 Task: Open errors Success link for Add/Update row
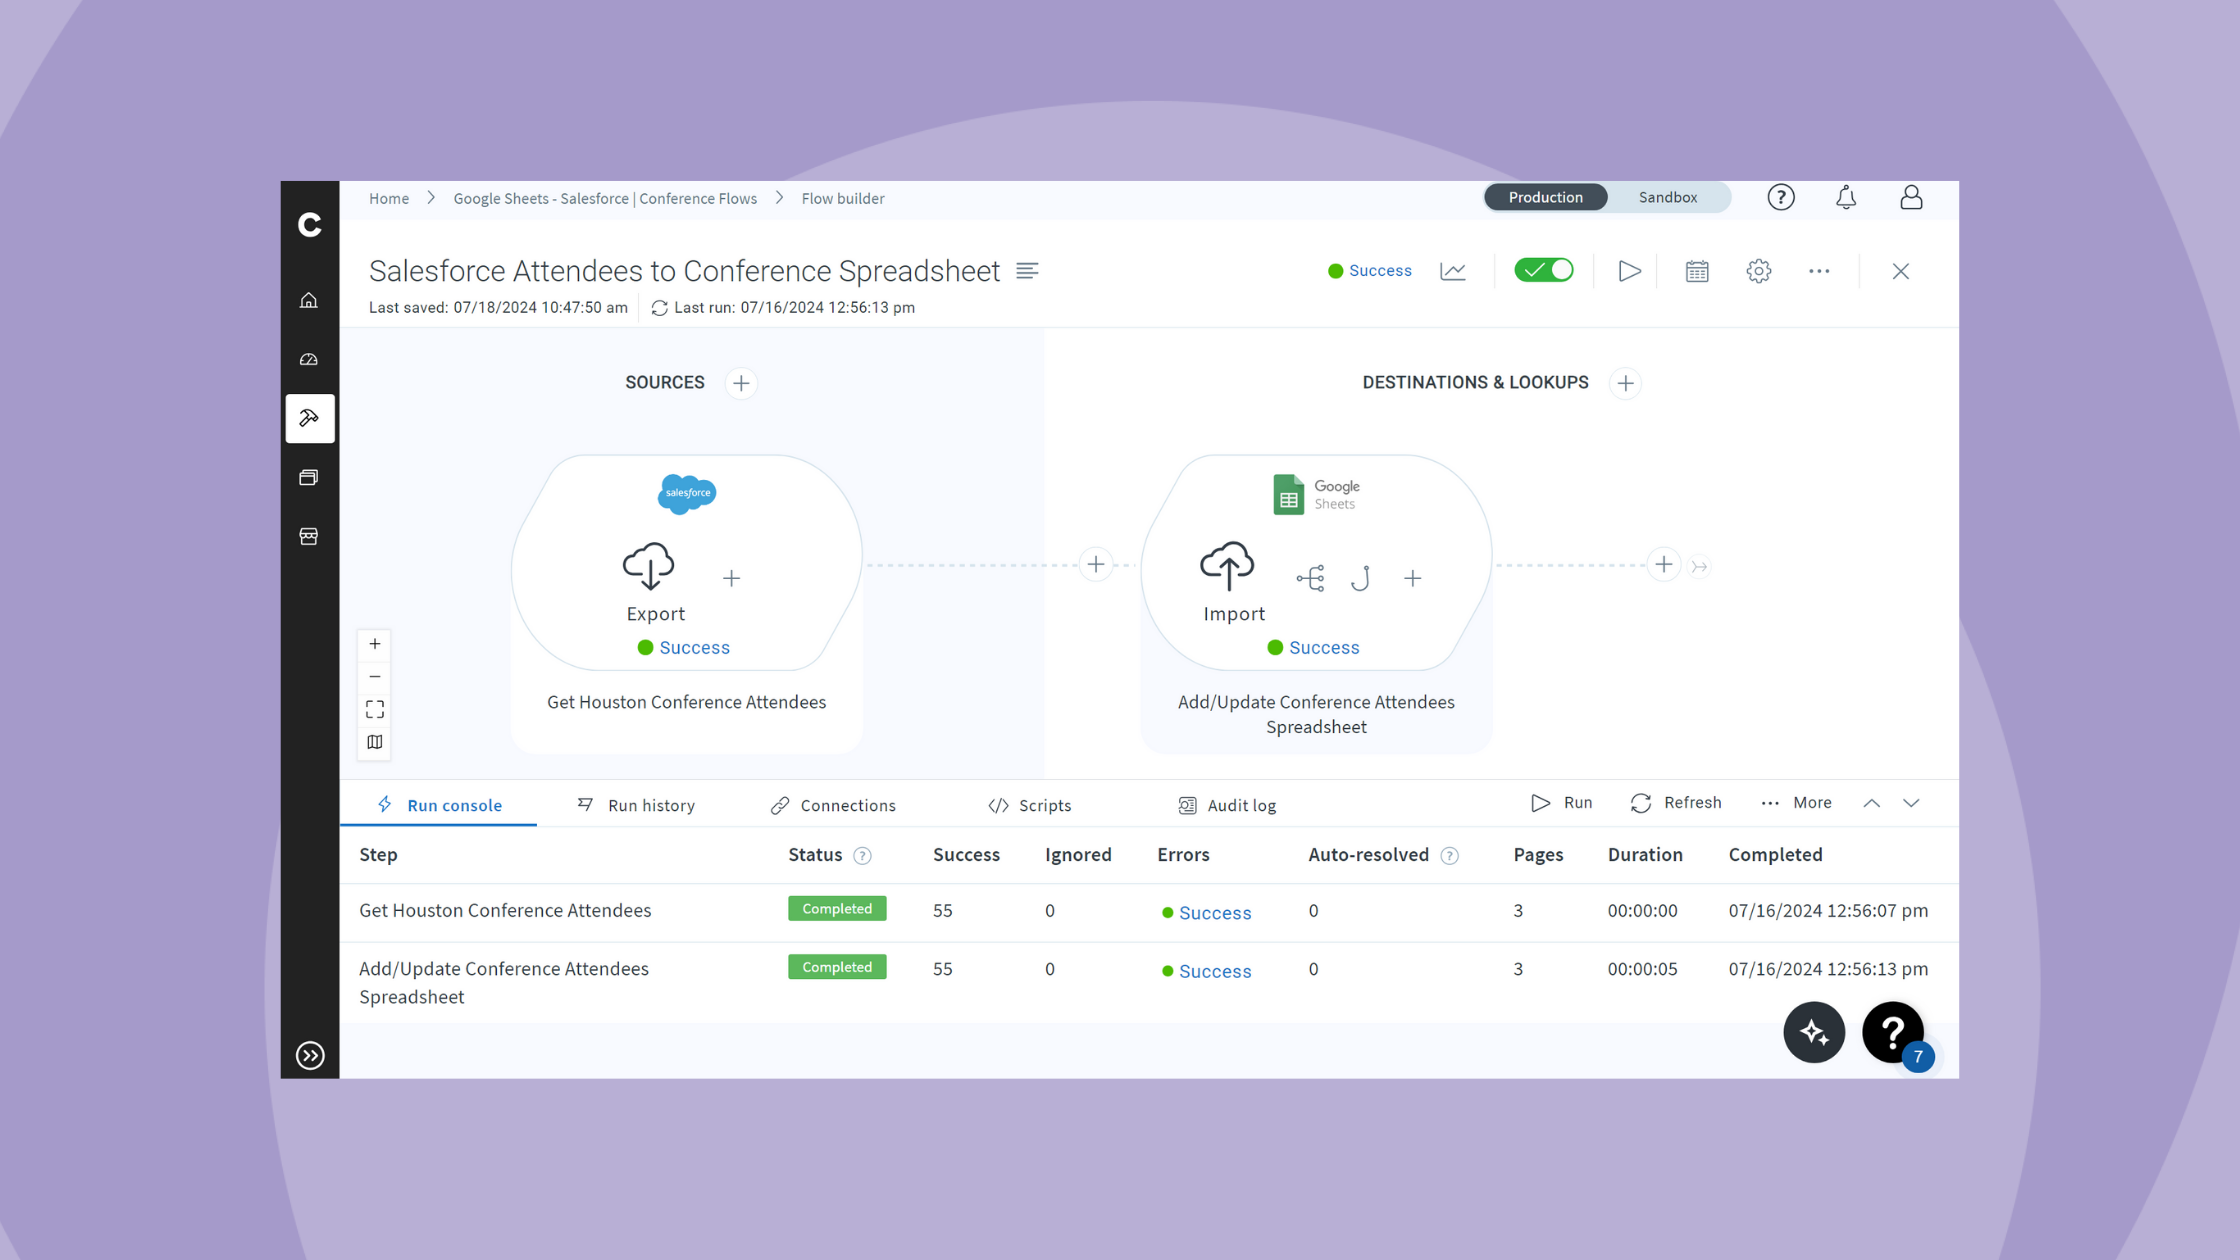click(x=1215, y=971)
